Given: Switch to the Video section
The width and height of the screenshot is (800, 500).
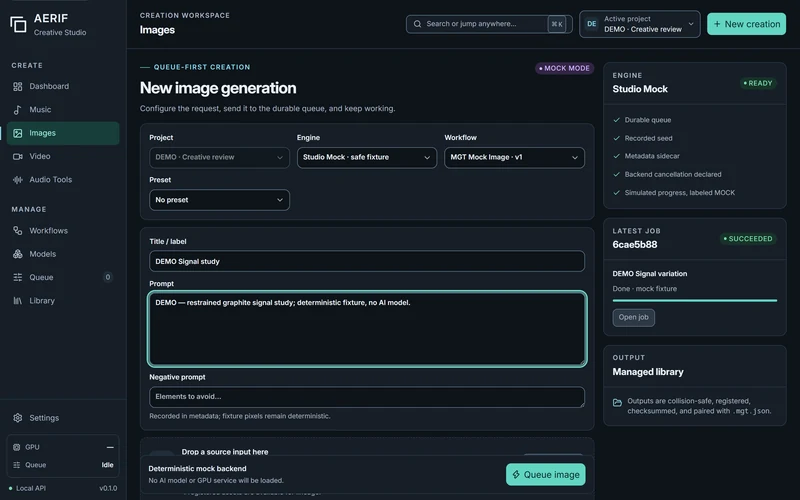Looking at the screenshot, I should [x=63, y=157].
